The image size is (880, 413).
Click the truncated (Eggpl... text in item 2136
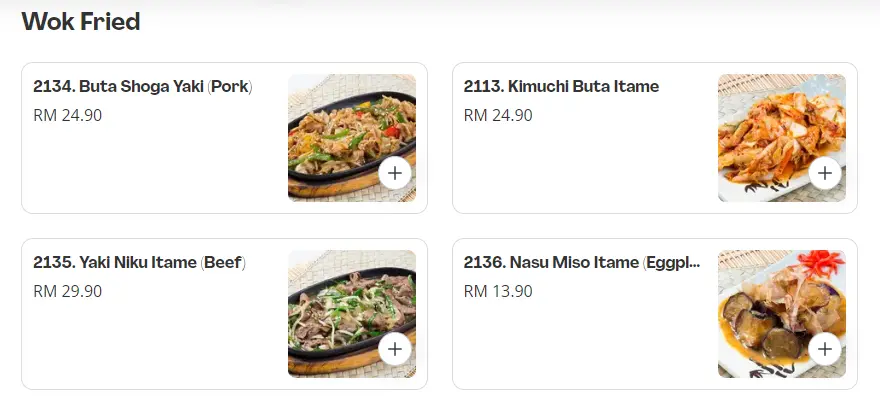672,263
